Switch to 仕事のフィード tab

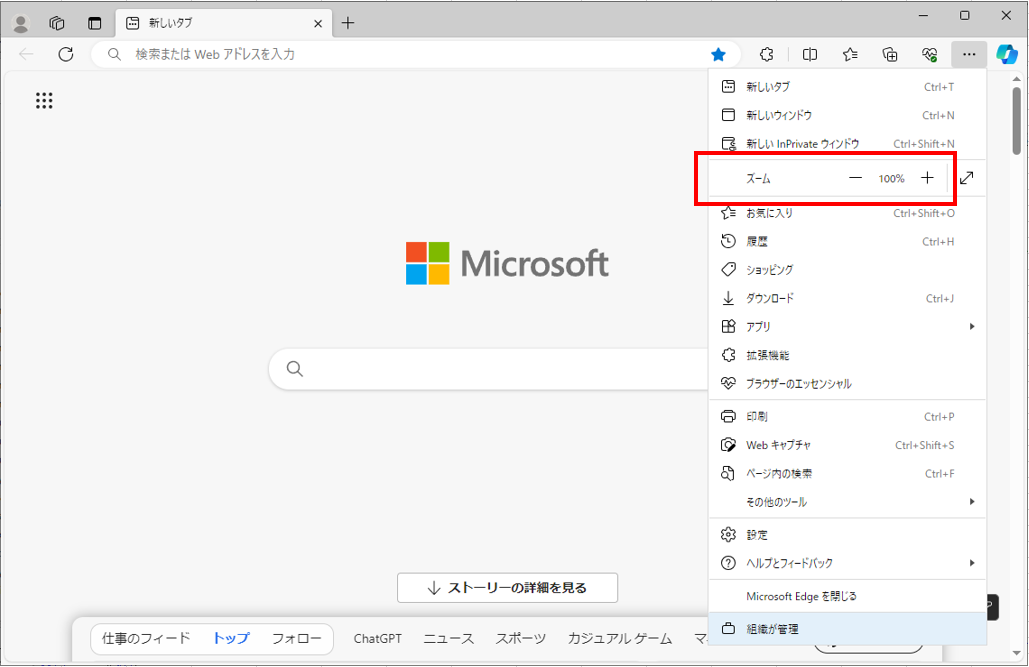[146, 638]
